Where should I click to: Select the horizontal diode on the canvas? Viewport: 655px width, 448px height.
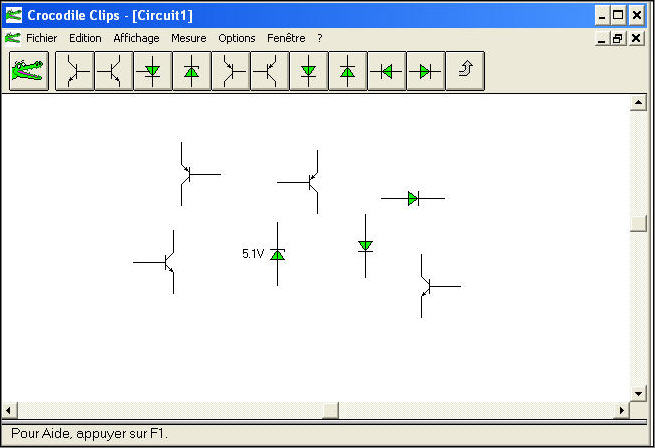(413, 198)
